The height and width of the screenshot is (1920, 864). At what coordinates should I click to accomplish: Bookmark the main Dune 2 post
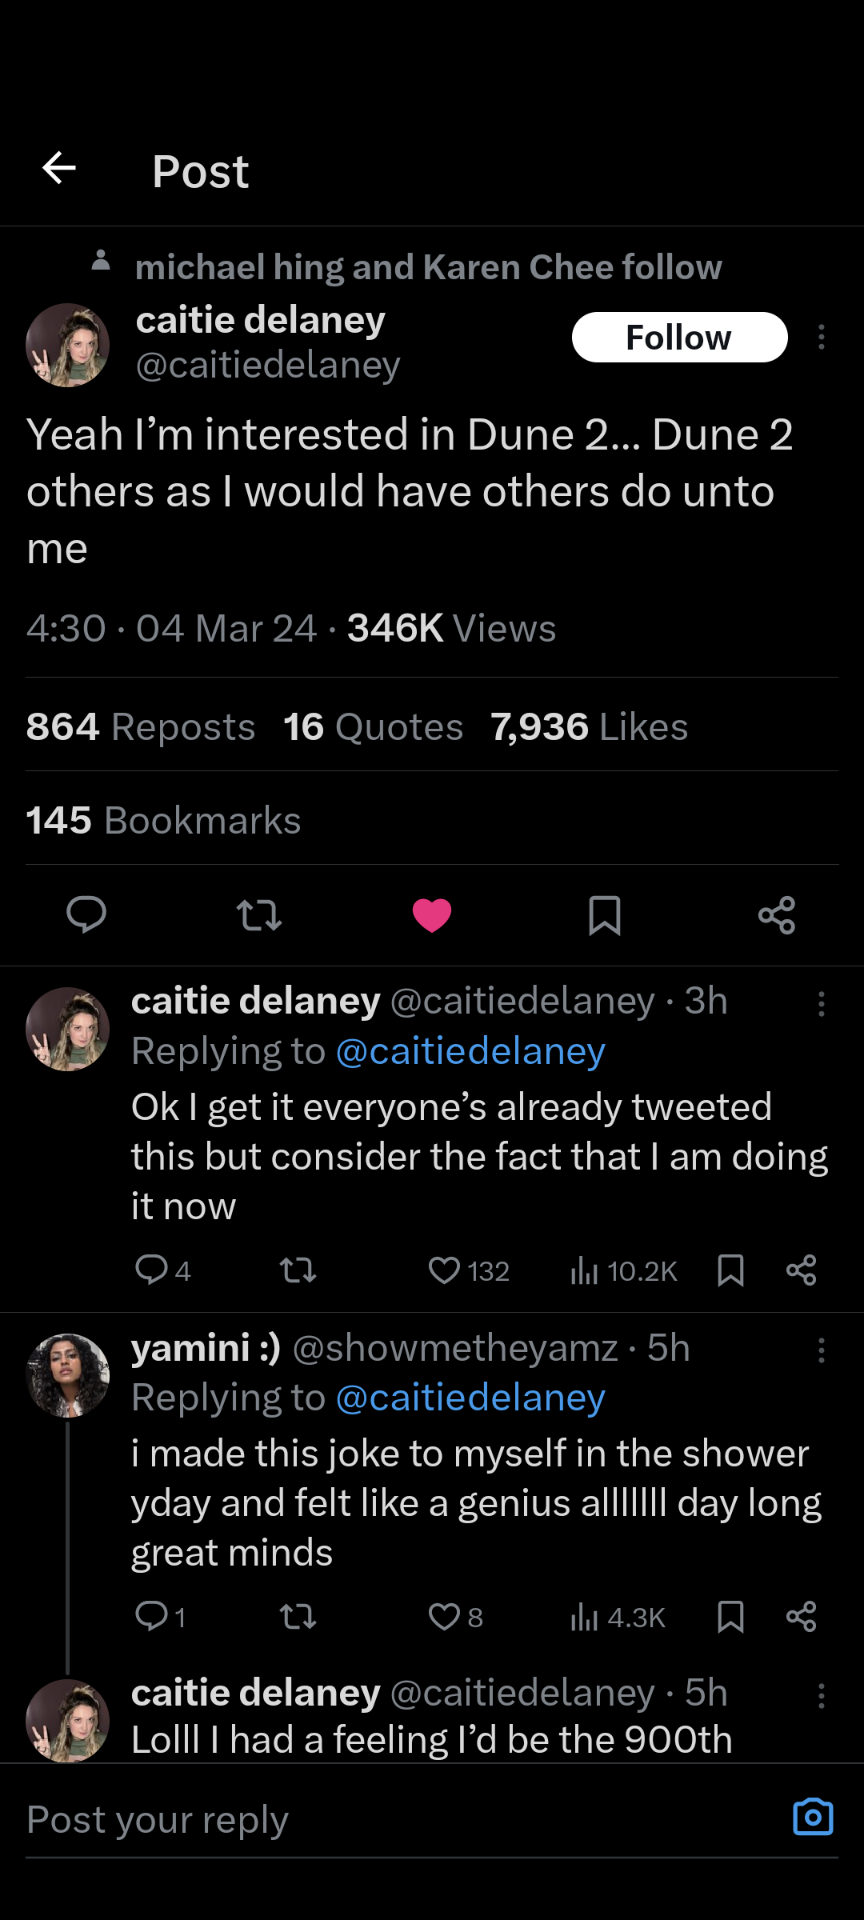point(604,915)
